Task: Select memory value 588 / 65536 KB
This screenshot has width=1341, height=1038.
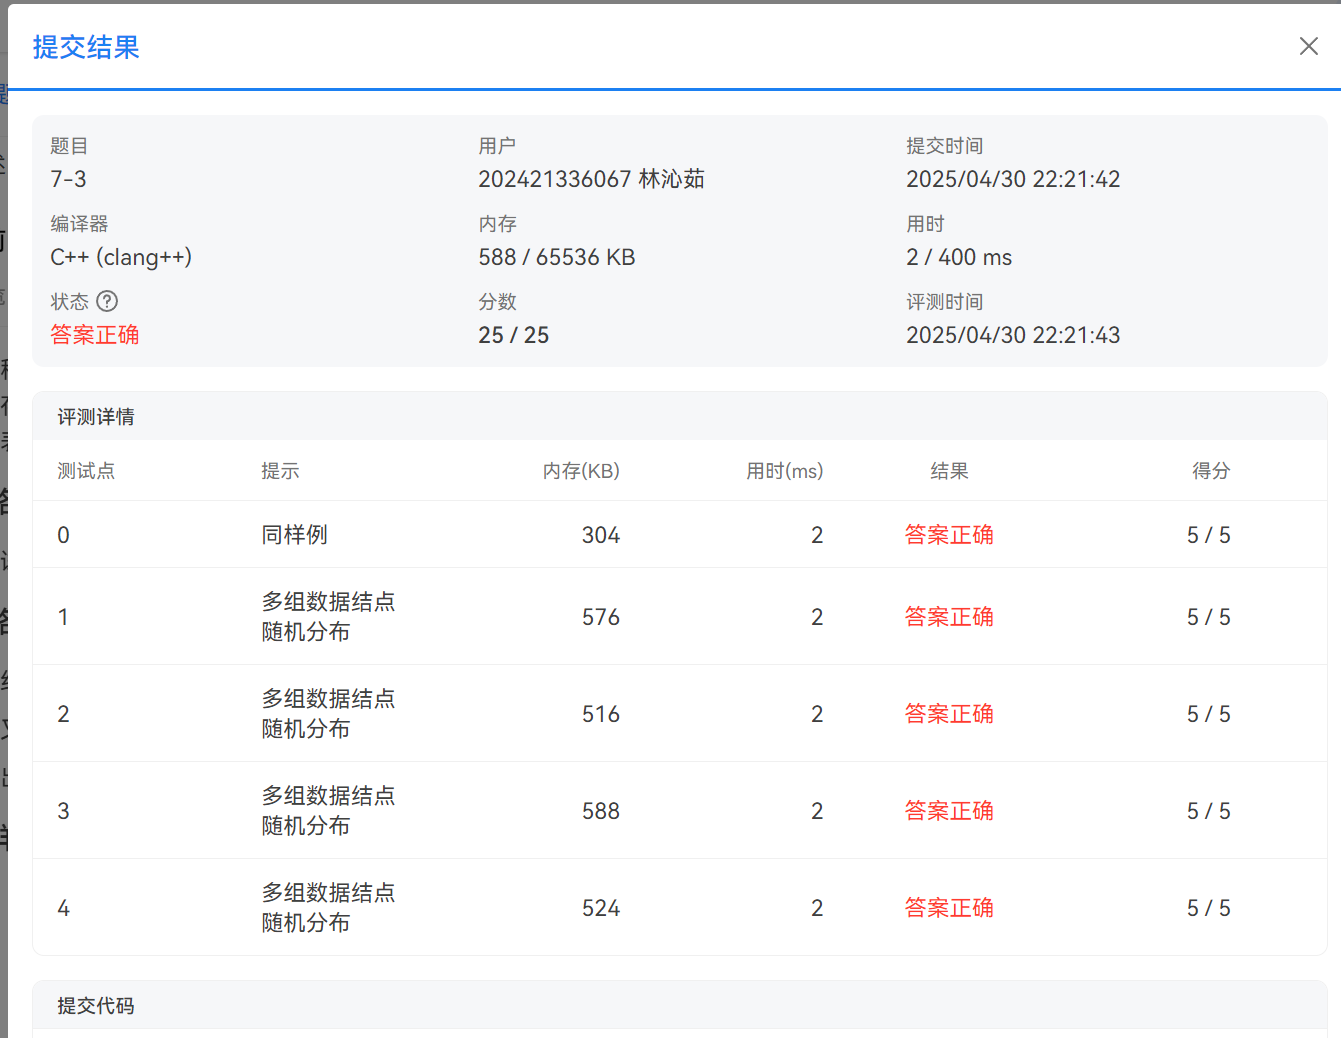Action: coord(557,257)
